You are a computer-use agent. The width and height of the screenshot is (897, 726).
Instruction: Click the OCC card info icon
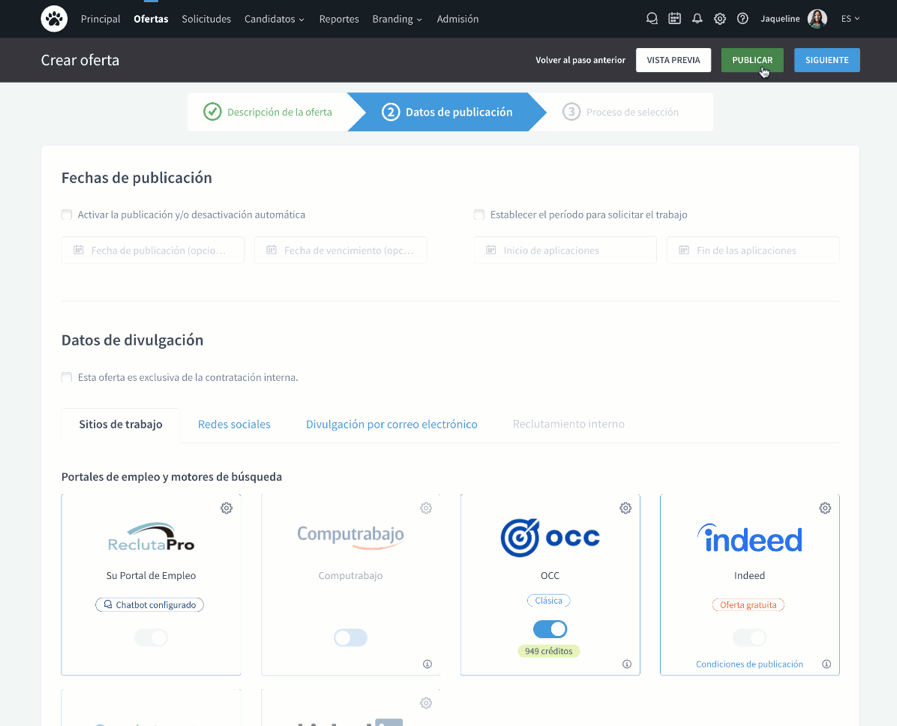pos(627,664)
